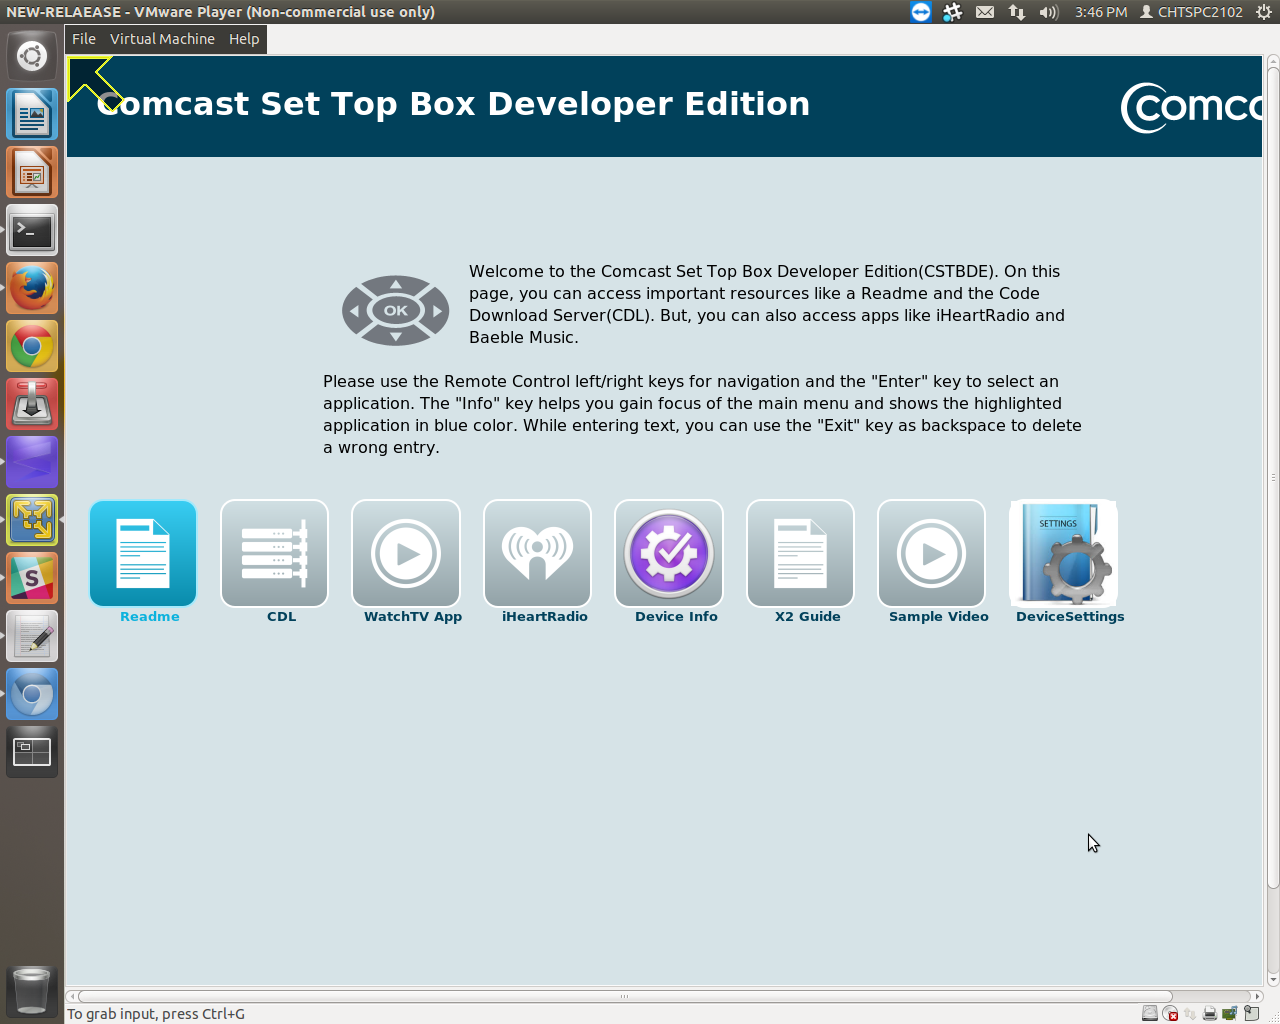Open the File menu
This screenshot has height=1024, width=1280.
point(84,39)
